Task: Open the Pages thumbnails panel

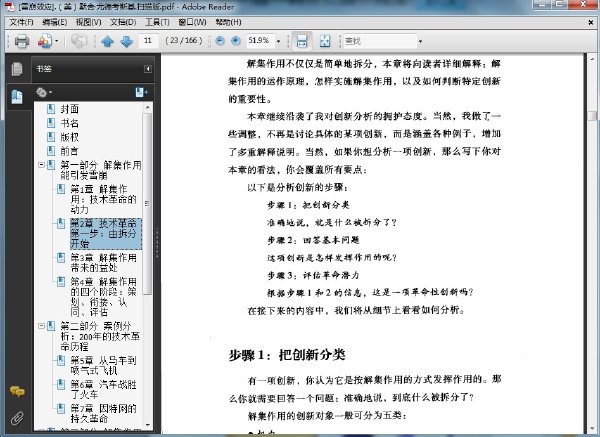Action: pyautogui.click(x=17, y=69)
